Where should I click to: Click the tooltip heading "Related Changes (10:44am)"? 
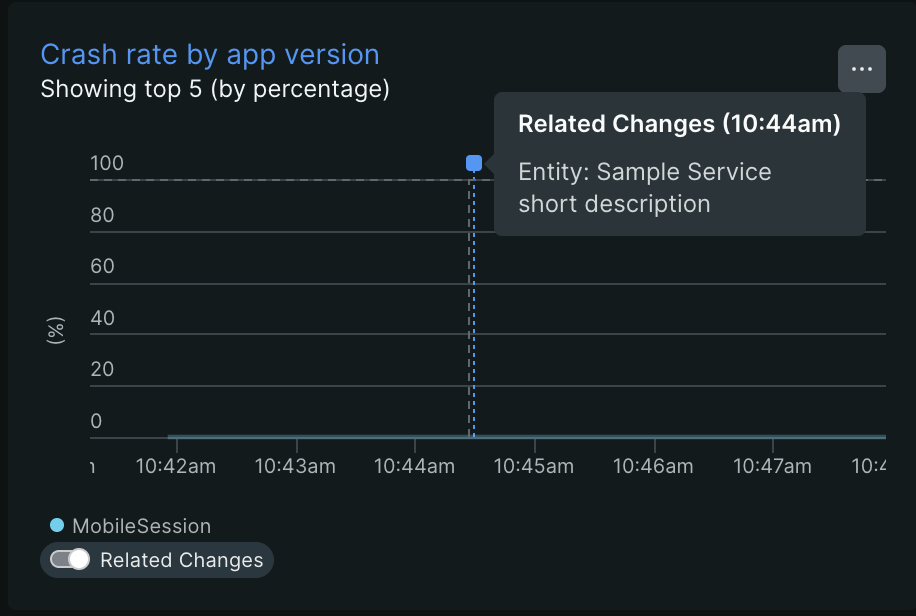click(679, 124)
